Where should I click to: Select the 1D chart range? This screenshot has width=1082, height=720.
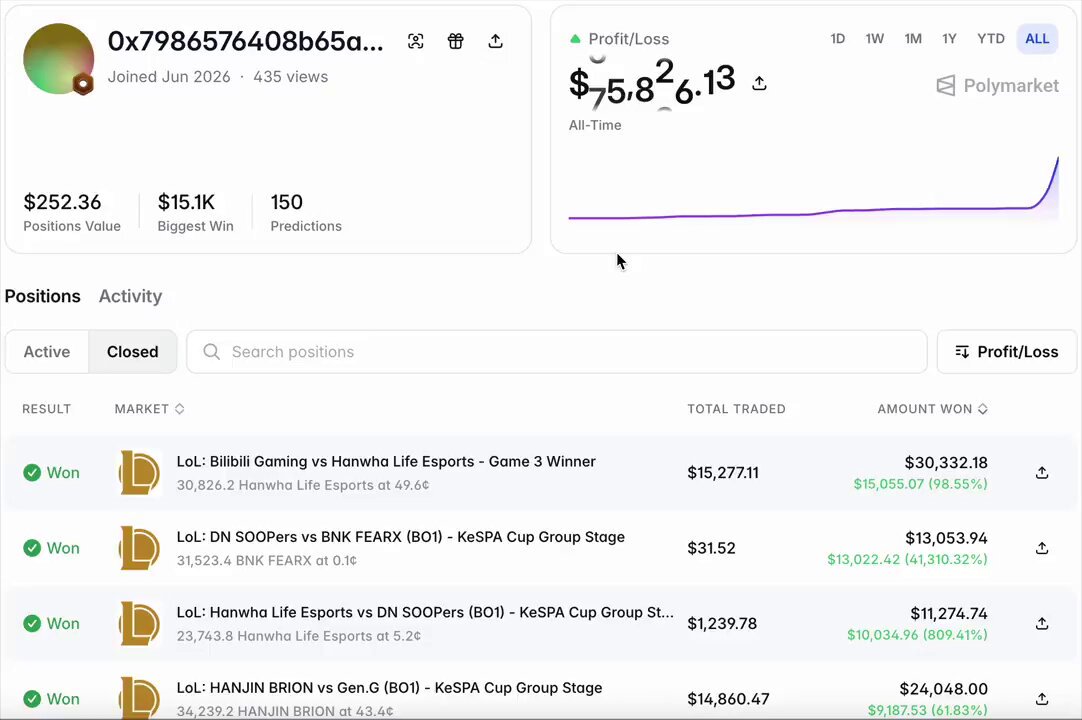[x=838, y=39]
